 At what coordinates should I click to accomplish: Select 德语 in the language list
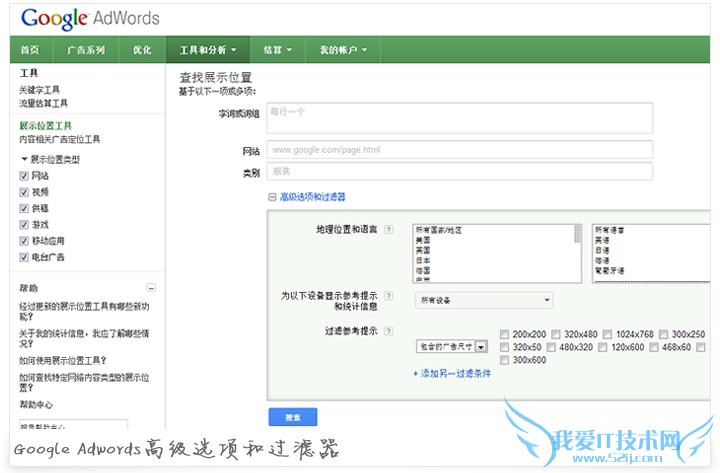(x=602, y=260)
